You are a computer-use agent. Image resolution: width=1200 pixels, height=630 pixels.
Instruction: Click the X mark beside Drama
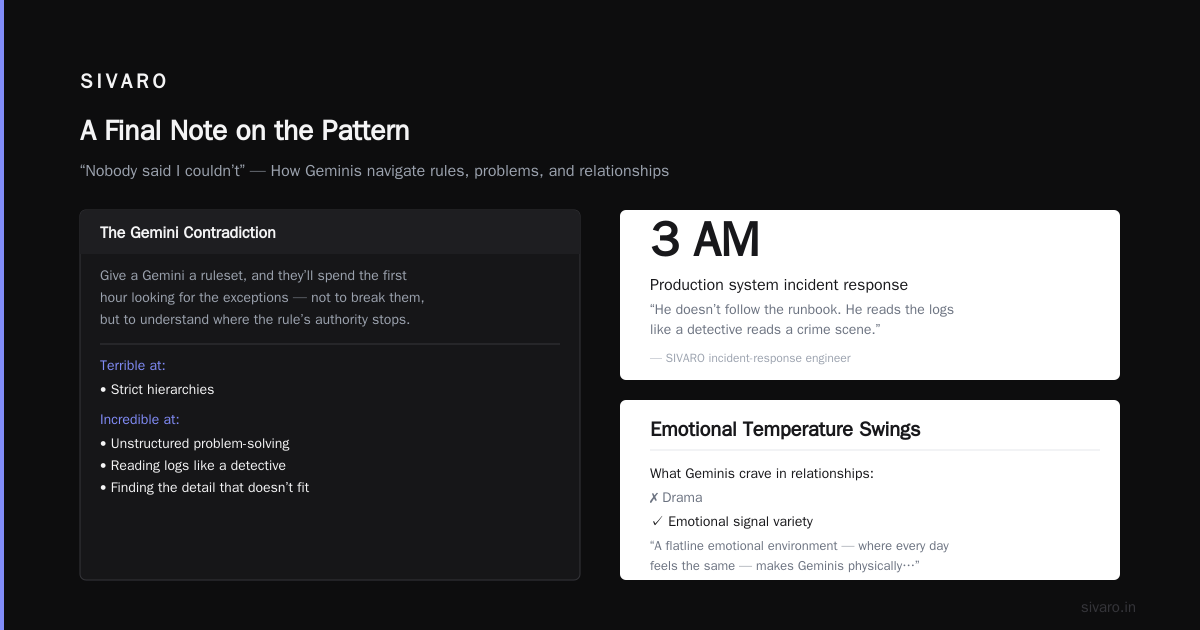(654, 497)
